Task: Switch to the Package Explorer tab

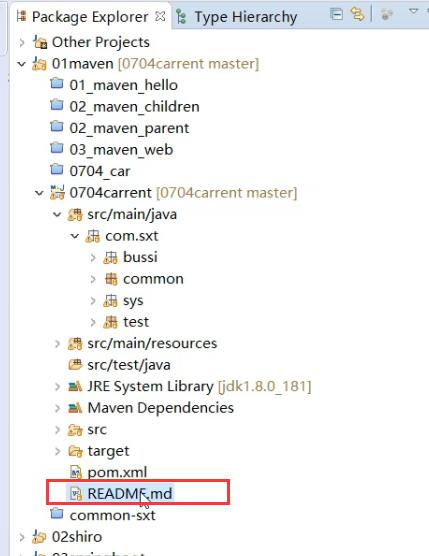Action: 90,17
